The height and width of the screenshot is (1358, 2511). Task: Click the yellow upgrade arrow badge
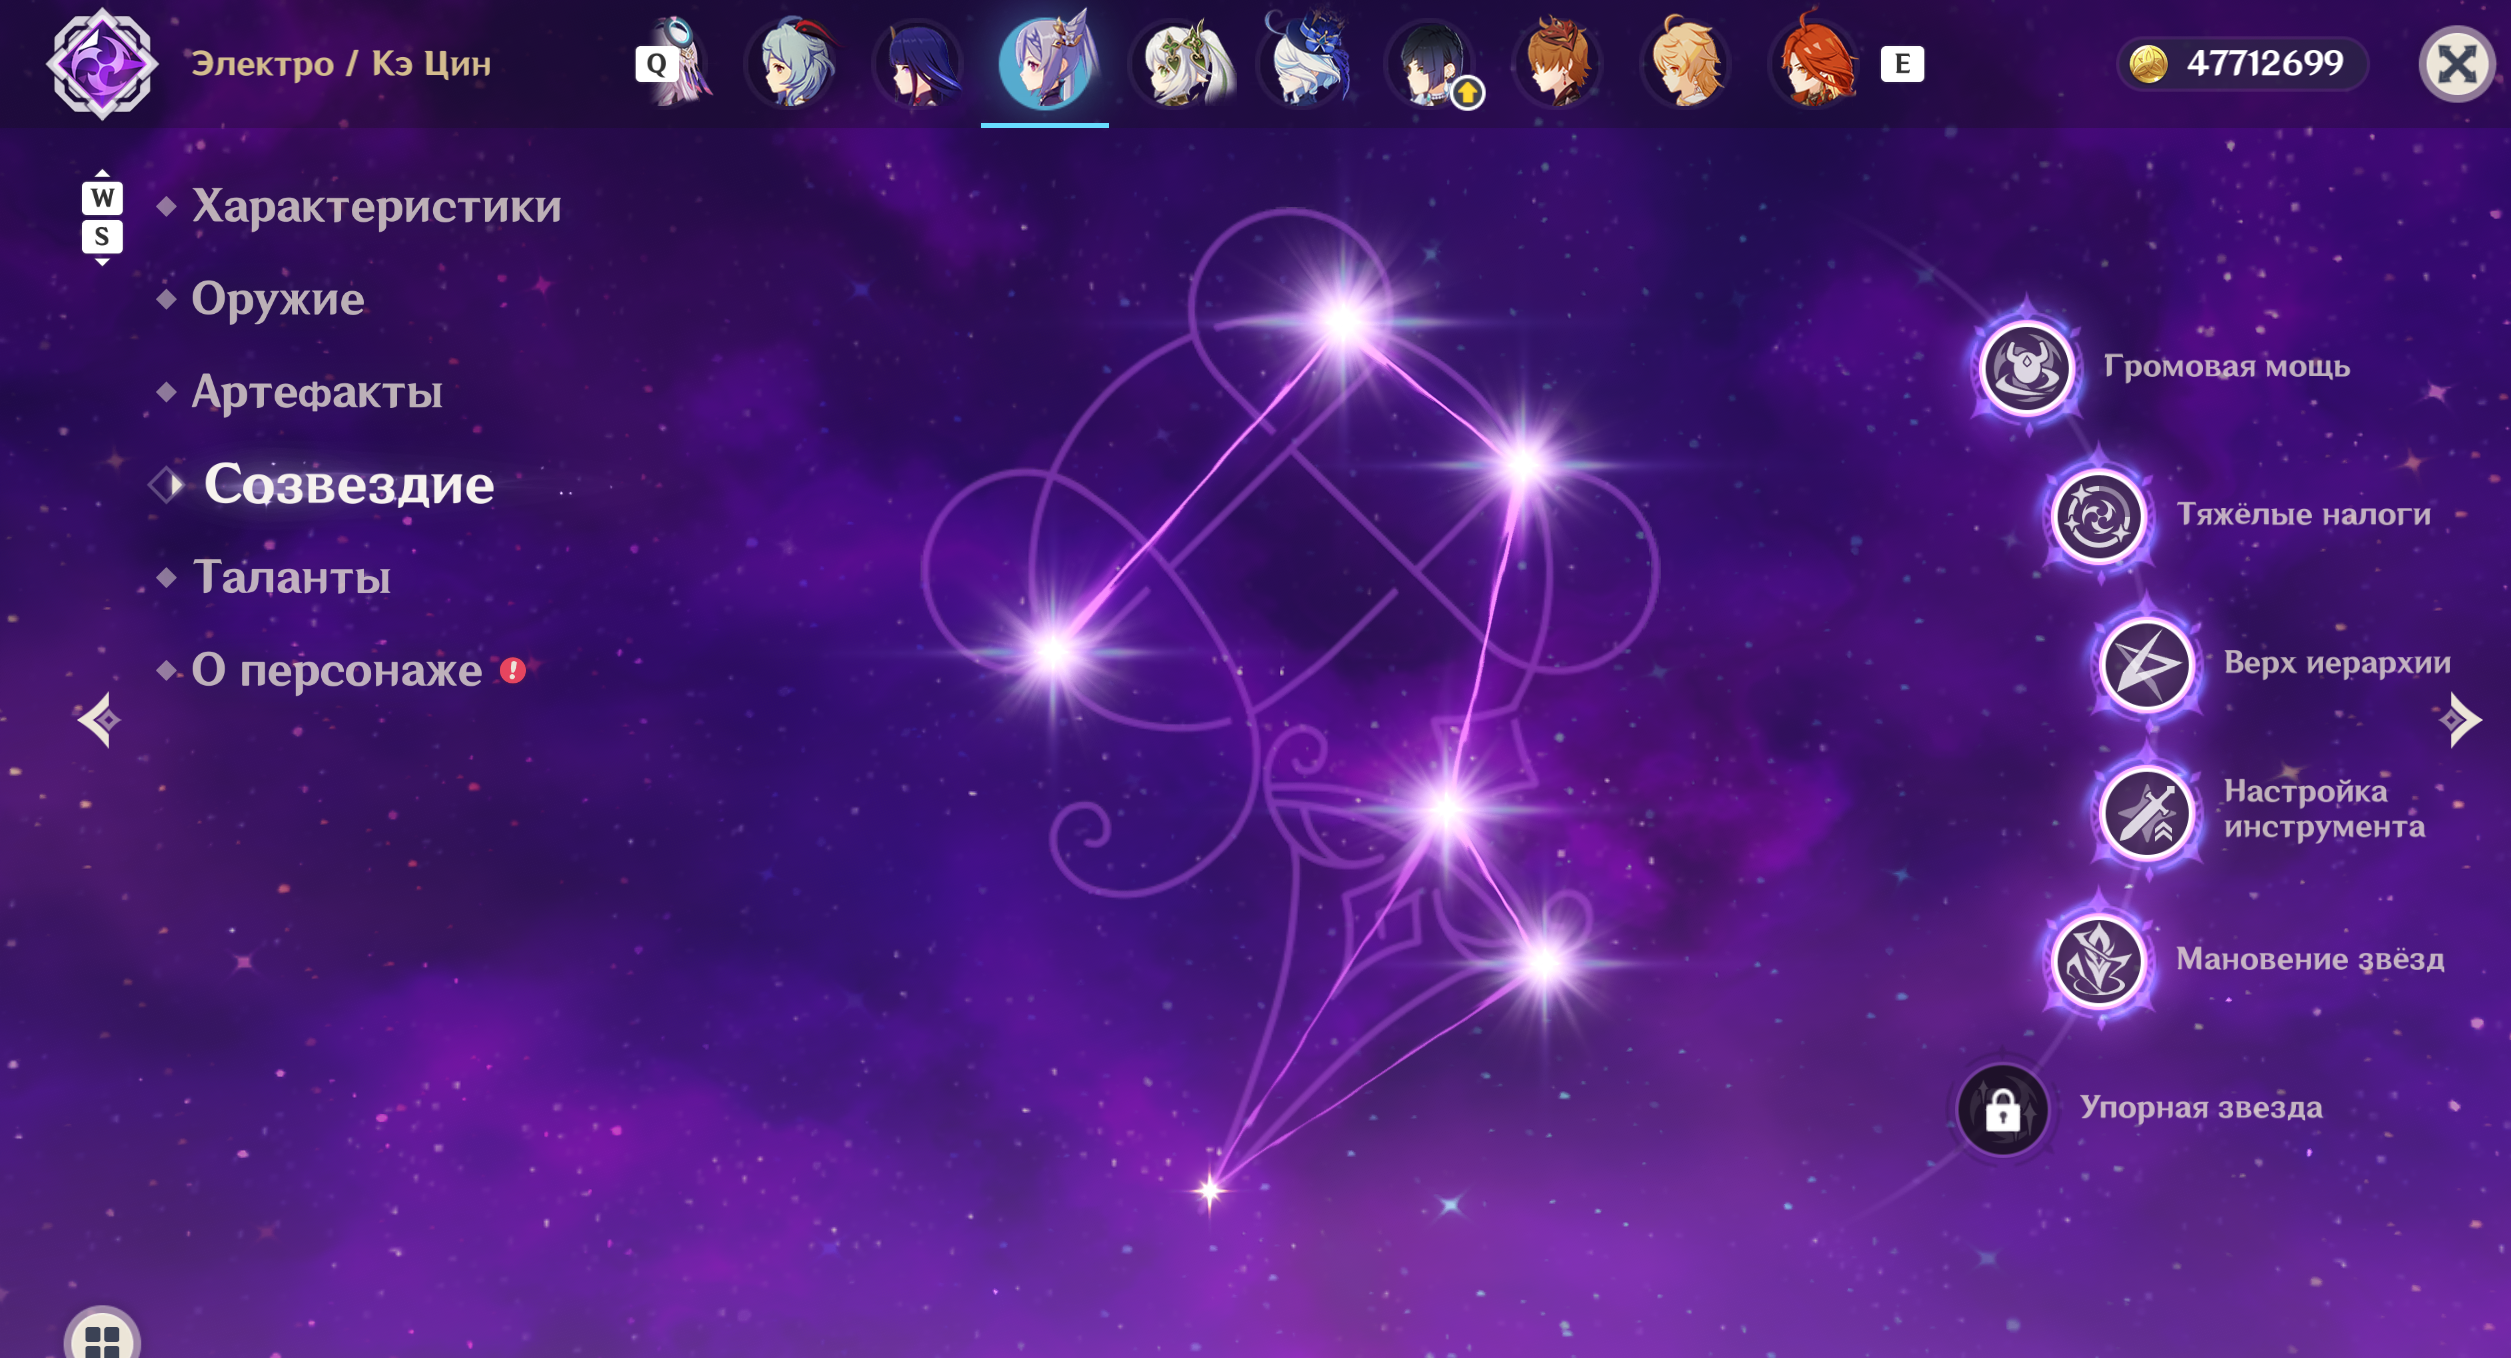coord(1467,93)
